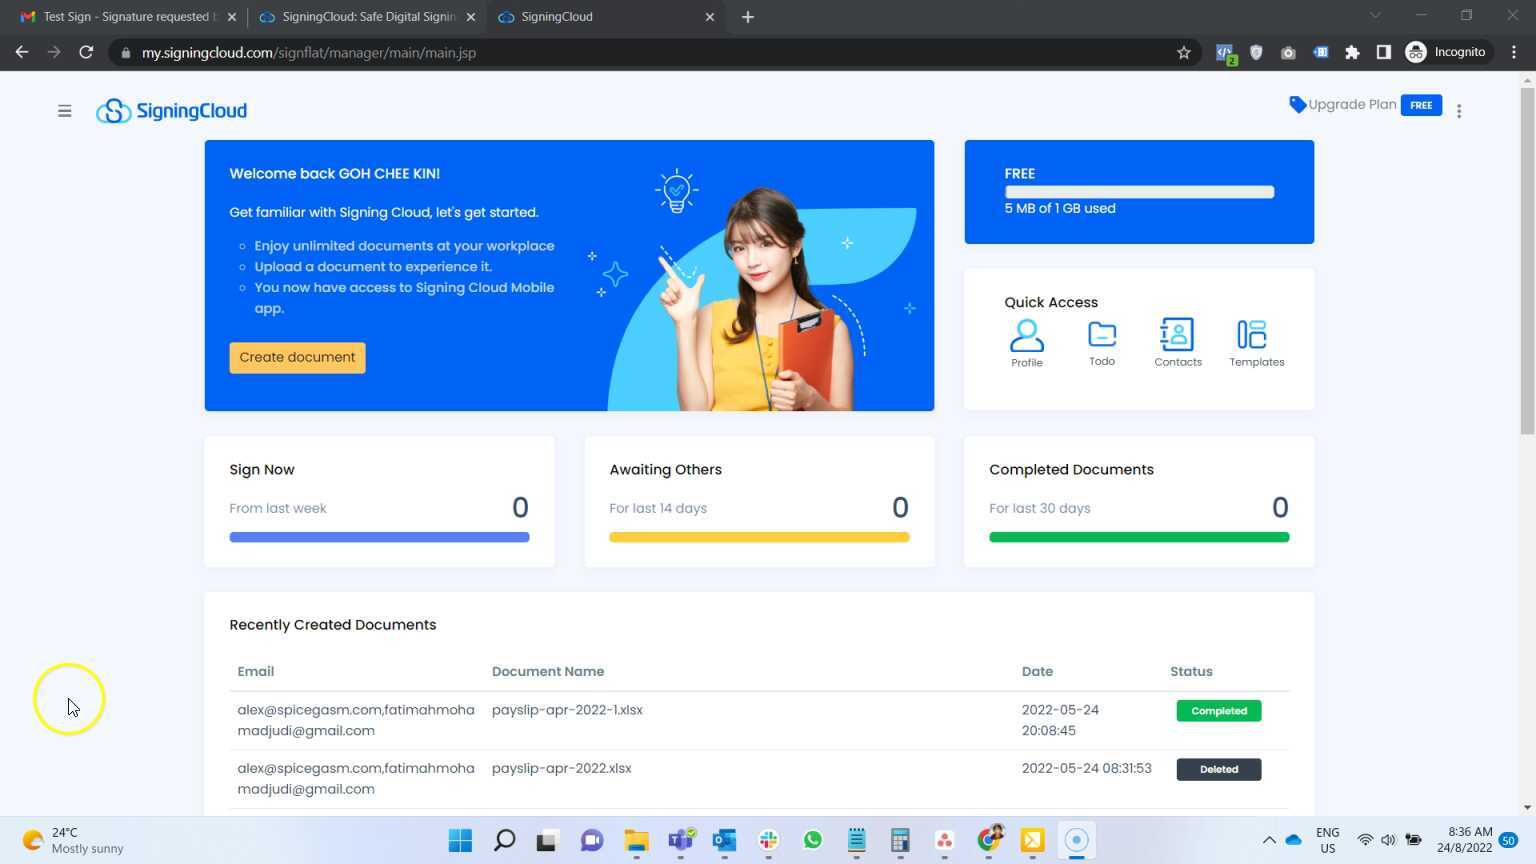Open the Incognito profile menu
Screen dimensions: 1536x864
pyautogui.click(x=1446, y=52)
